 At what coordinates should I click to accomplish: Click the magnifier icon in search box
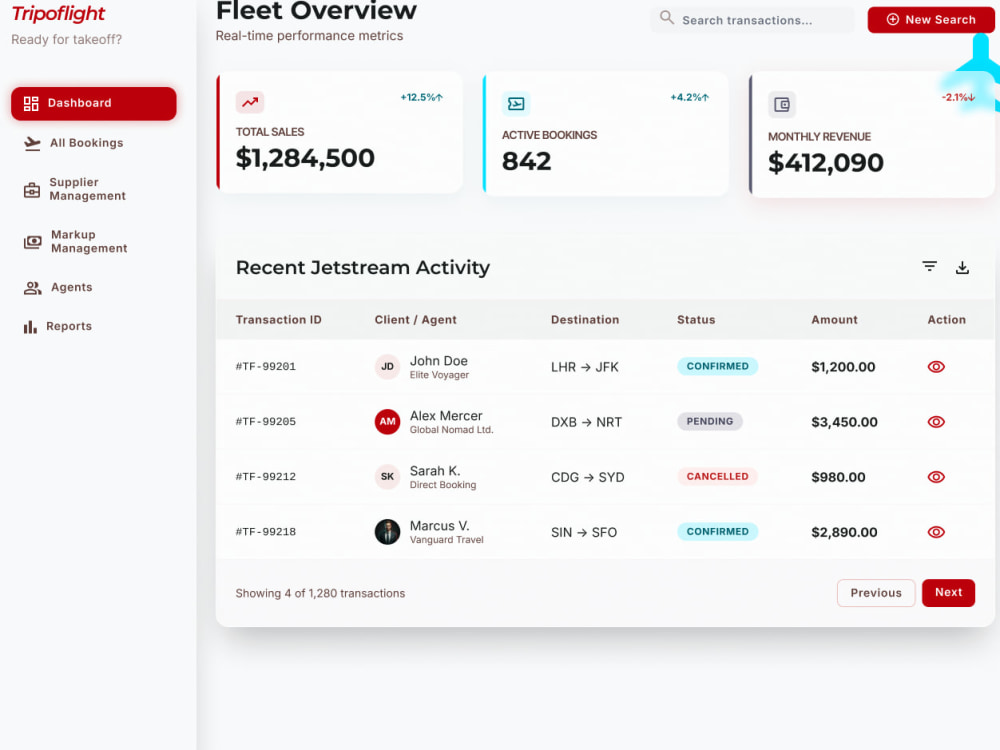(x=666, y=17)
